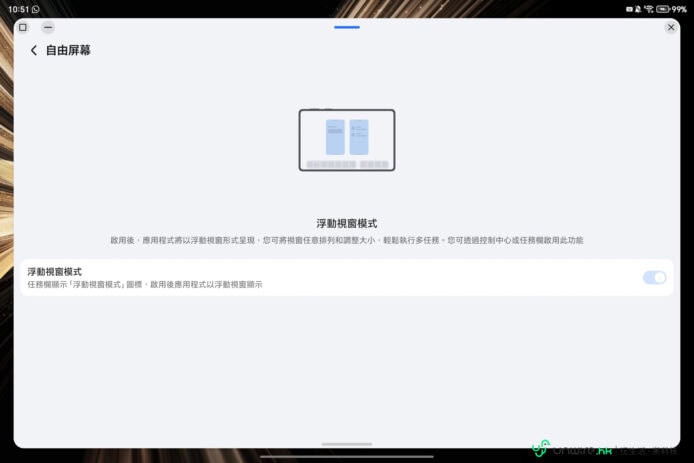The image size is (694, 463).
Task: Click the feature description paragraph text
Action: tap(347, 241)
